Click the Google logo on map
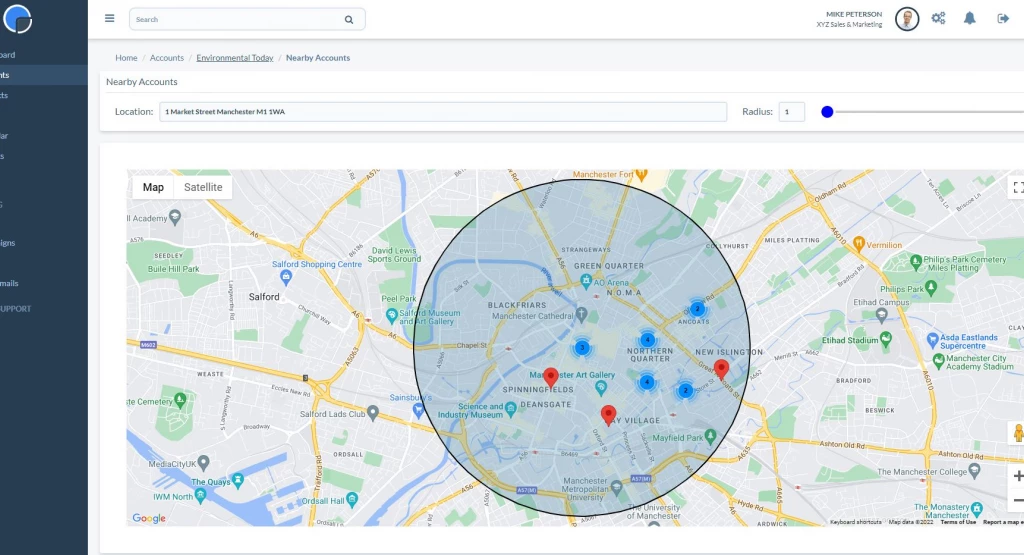This screenshot has width=1024, height=555. click(149, 518)
